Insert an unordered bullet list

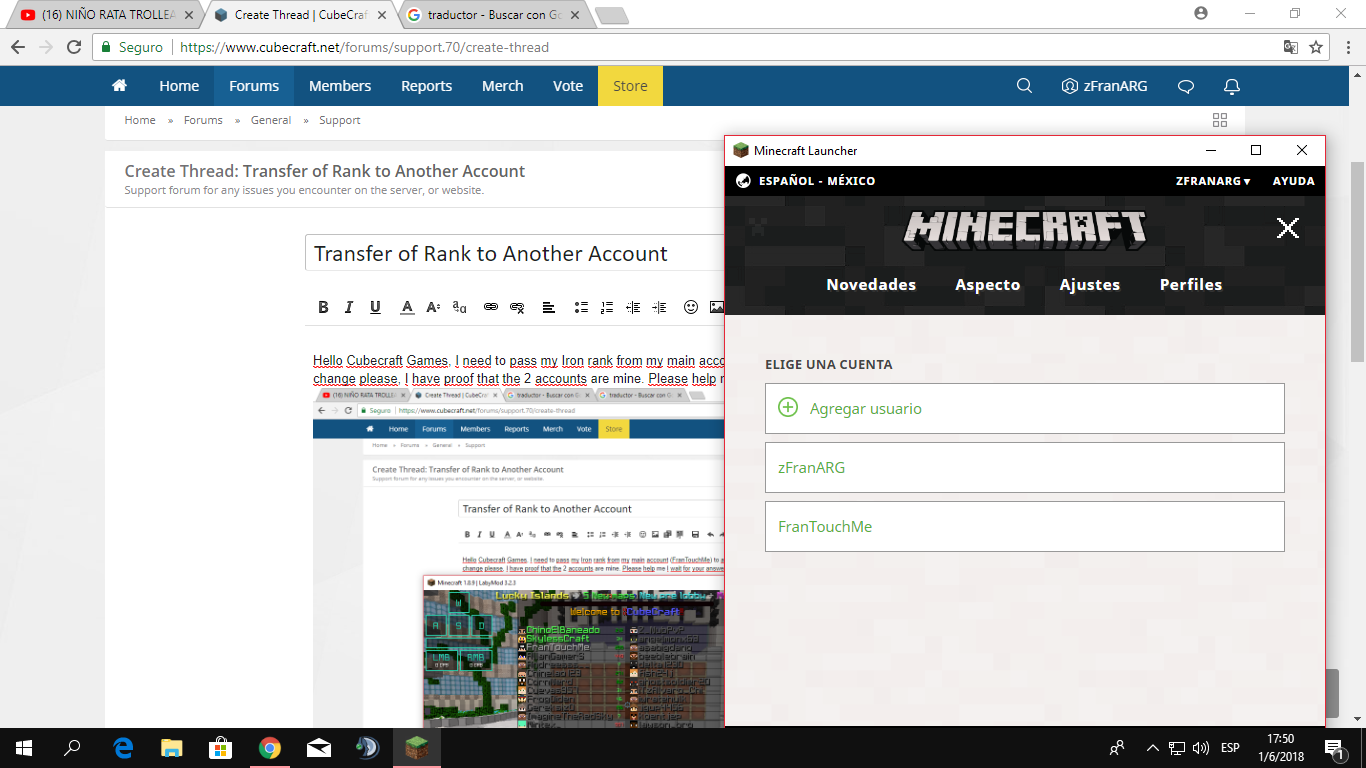pos(581,307)
